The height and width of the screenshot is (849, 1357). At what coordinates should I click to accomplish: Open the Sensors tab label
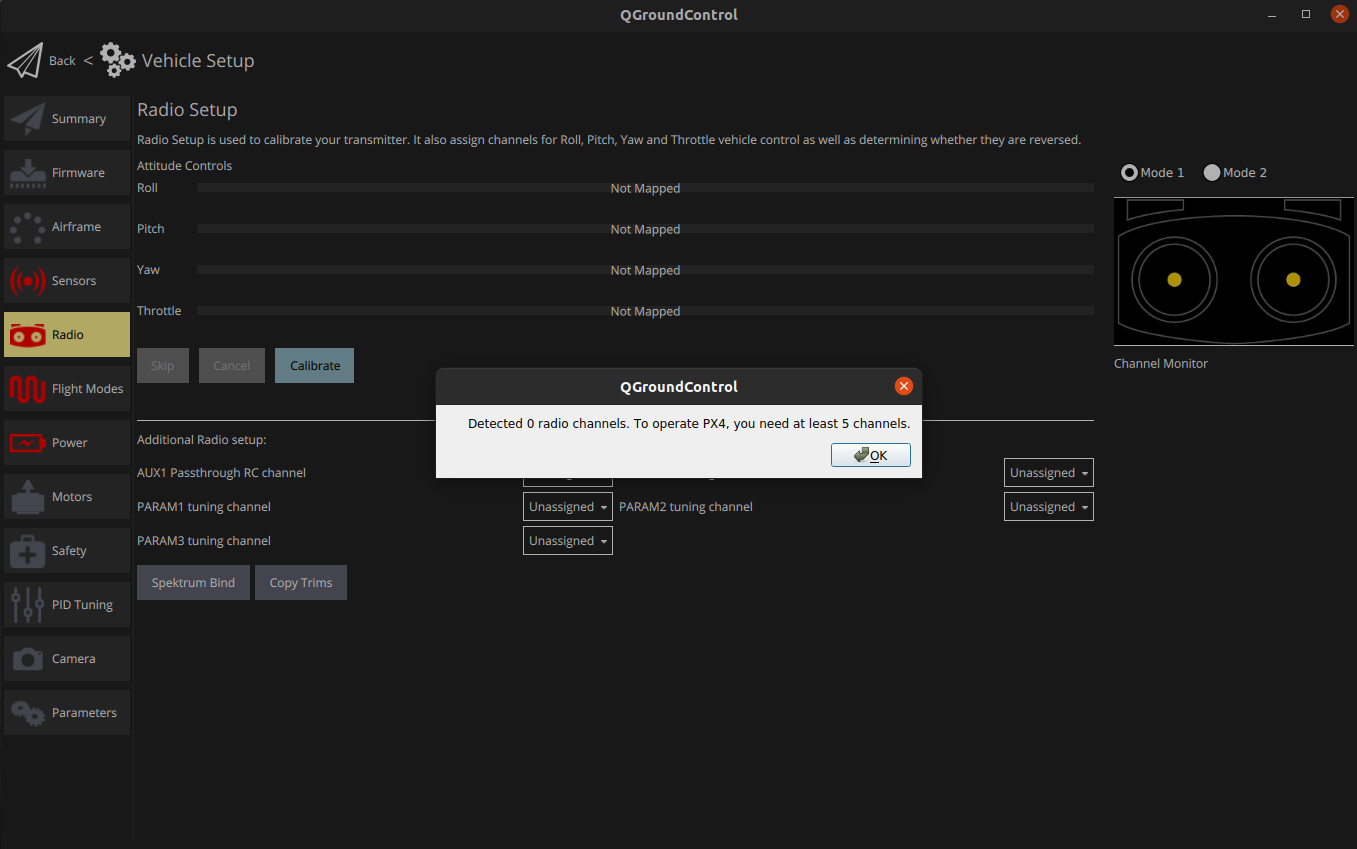pos(74,281)
